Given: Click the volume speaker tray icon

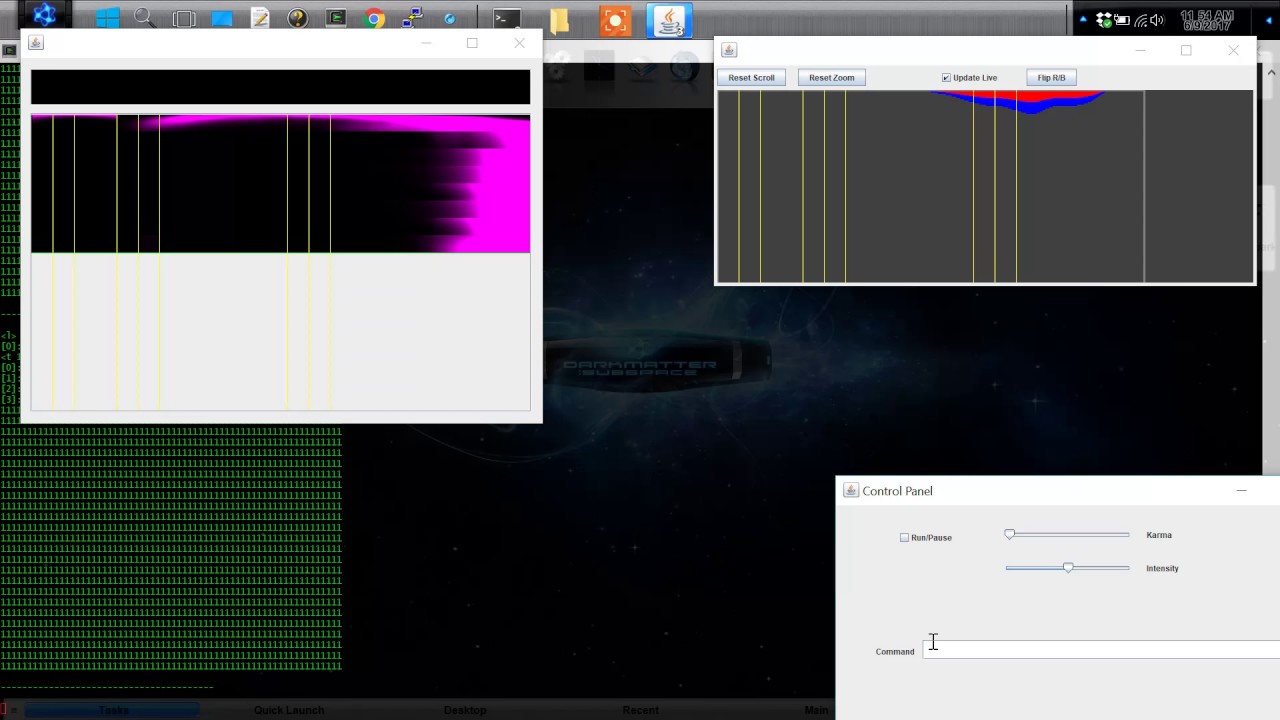Looking at the screenshot, I should [1157, 20].
